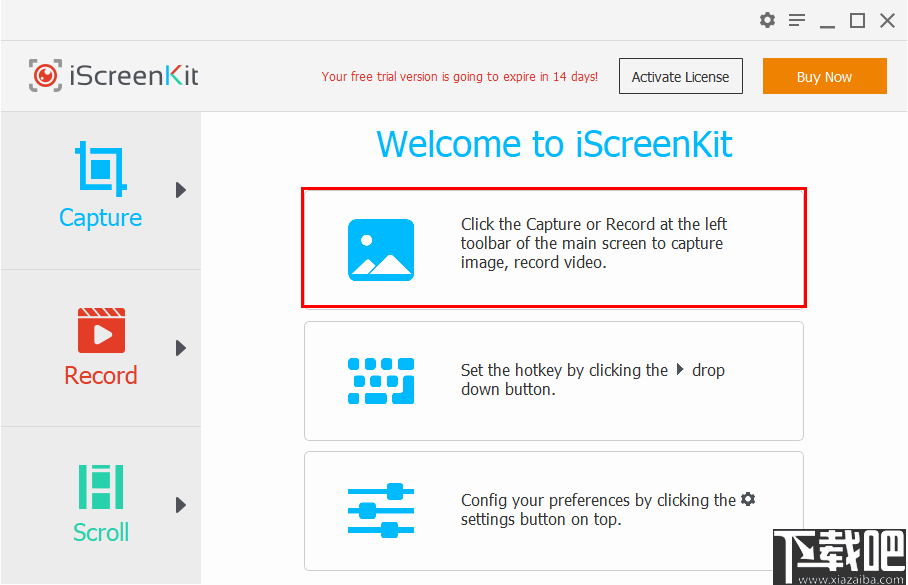Click the Capture crop icon in sidebar
The width and height of the screenshot is (908, 585).
pyautogui.click(x=101, y=169)
